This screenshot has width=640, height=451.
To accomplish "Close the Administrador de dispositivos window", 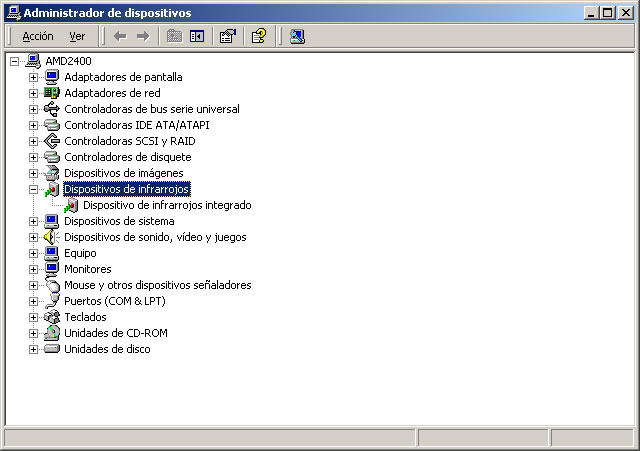I will tap(626, 13).
